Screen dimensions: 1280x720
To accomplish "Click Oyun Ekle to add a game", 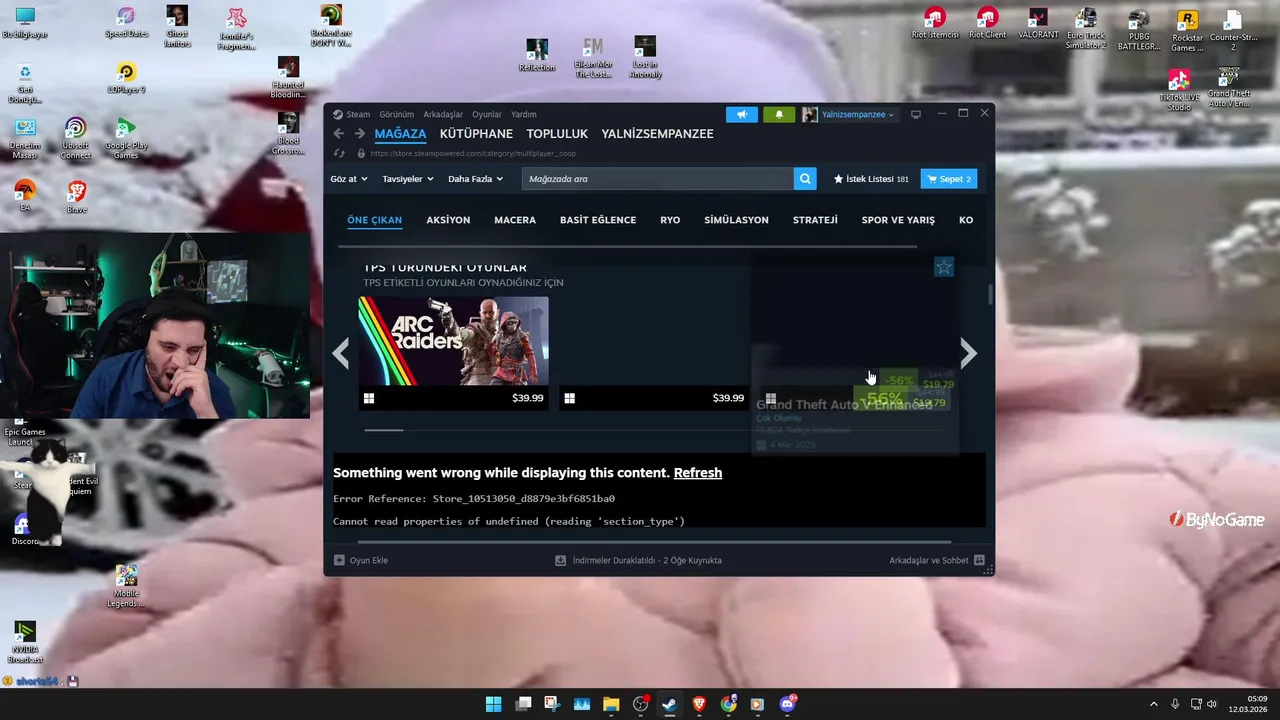I will click(361, 560).
